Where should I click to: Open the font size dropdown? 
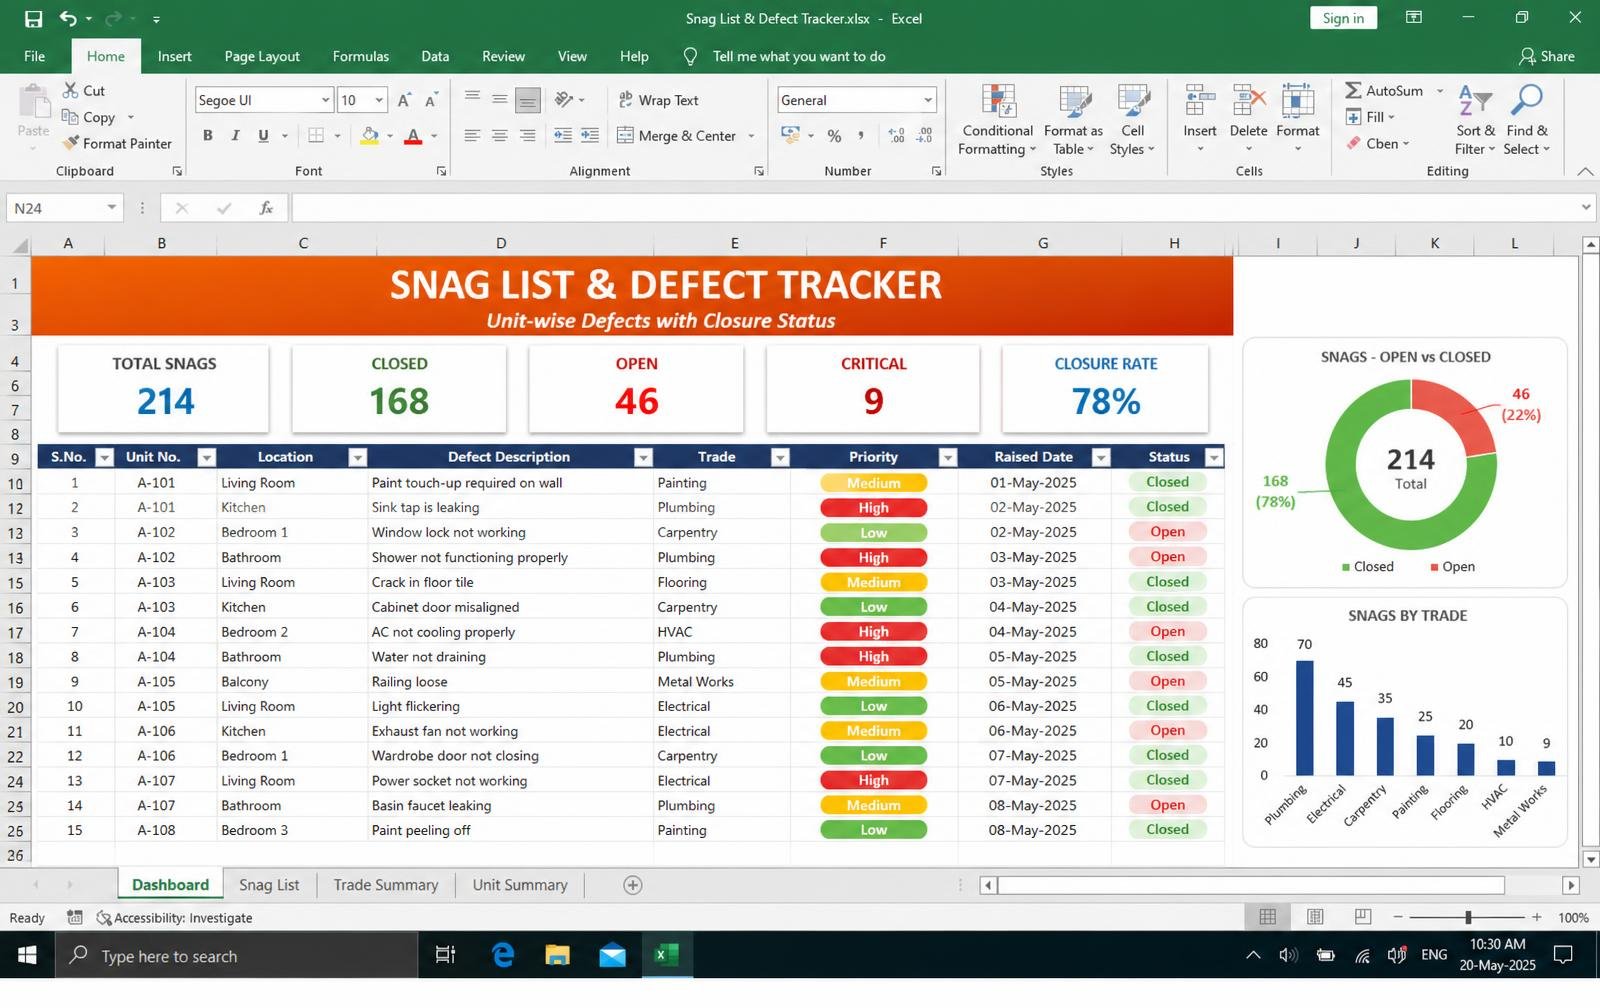pyautogui.click(x=379, y=100)
